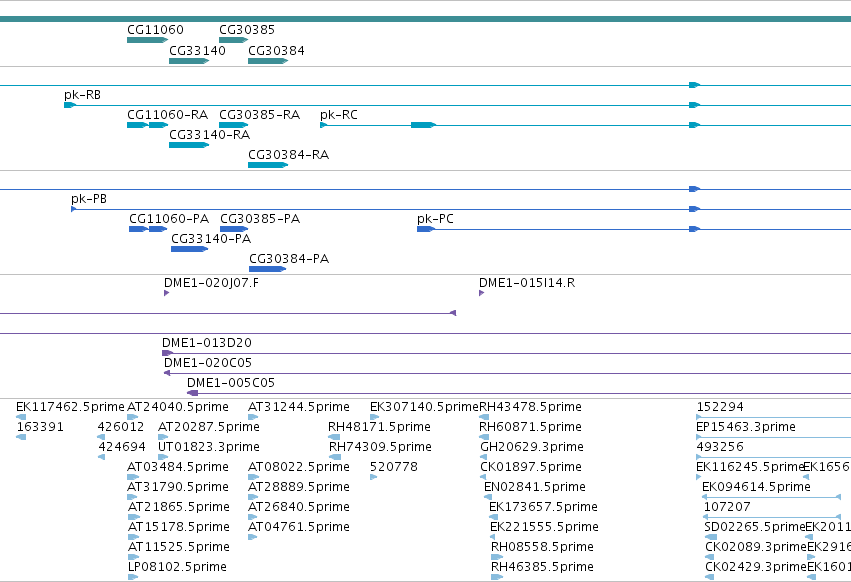This screenshot has height=582, width=851.
Task: Click the AT31790.5prime EST label
Action: pos(177,488)
